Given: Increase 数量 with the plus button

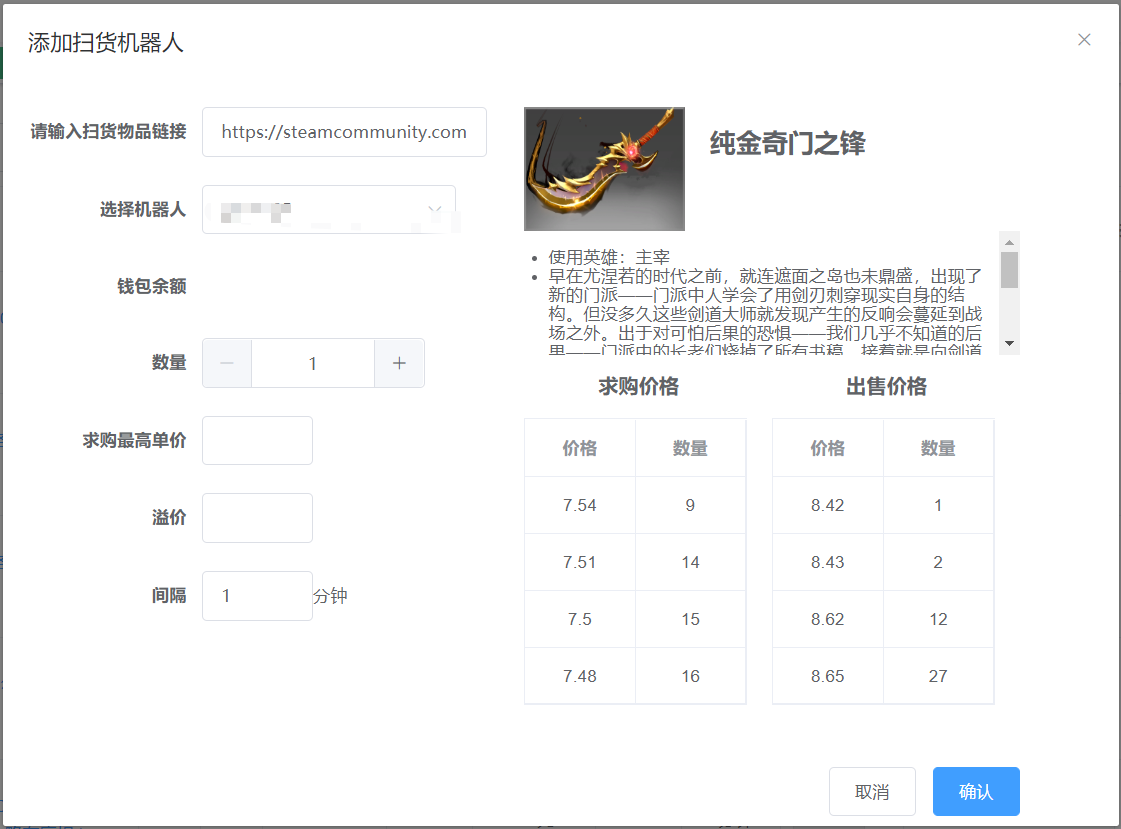Looking at the screenshot, I should (399, 363).
